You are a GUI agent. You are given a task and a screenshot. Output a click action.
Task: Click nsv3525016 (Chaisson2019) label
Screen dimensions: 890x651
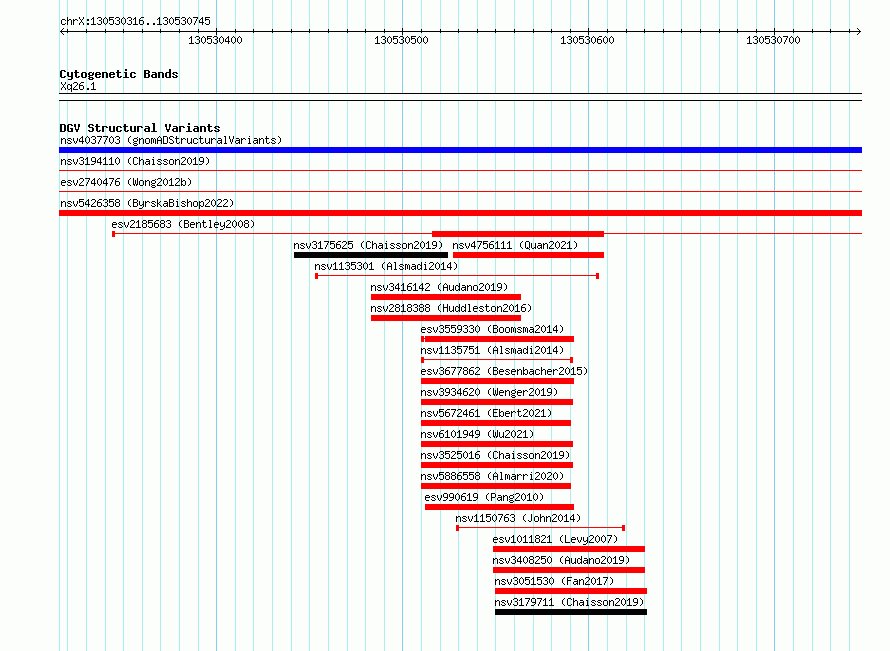(x=495, y=455)
